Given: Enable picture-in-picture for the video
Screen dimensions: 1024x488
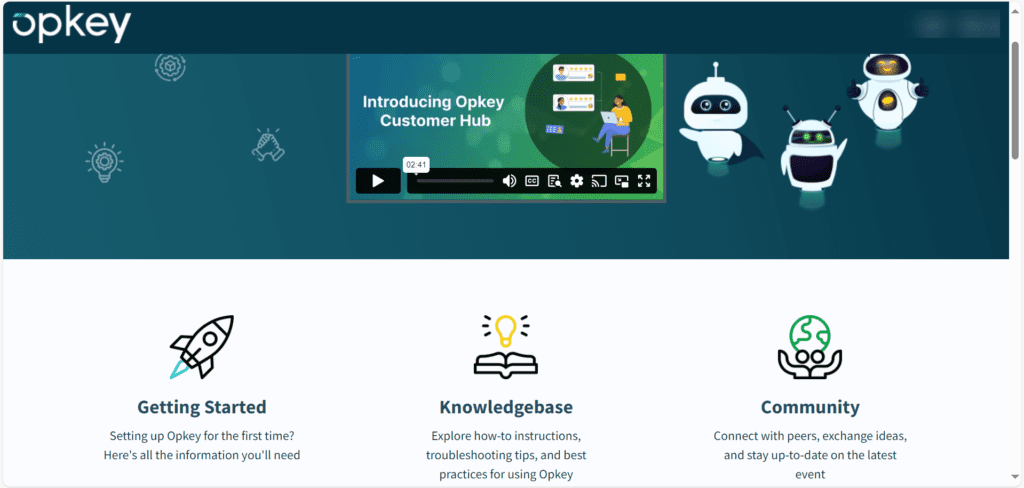Looking at the screenshot, I should tap(622, 181).
